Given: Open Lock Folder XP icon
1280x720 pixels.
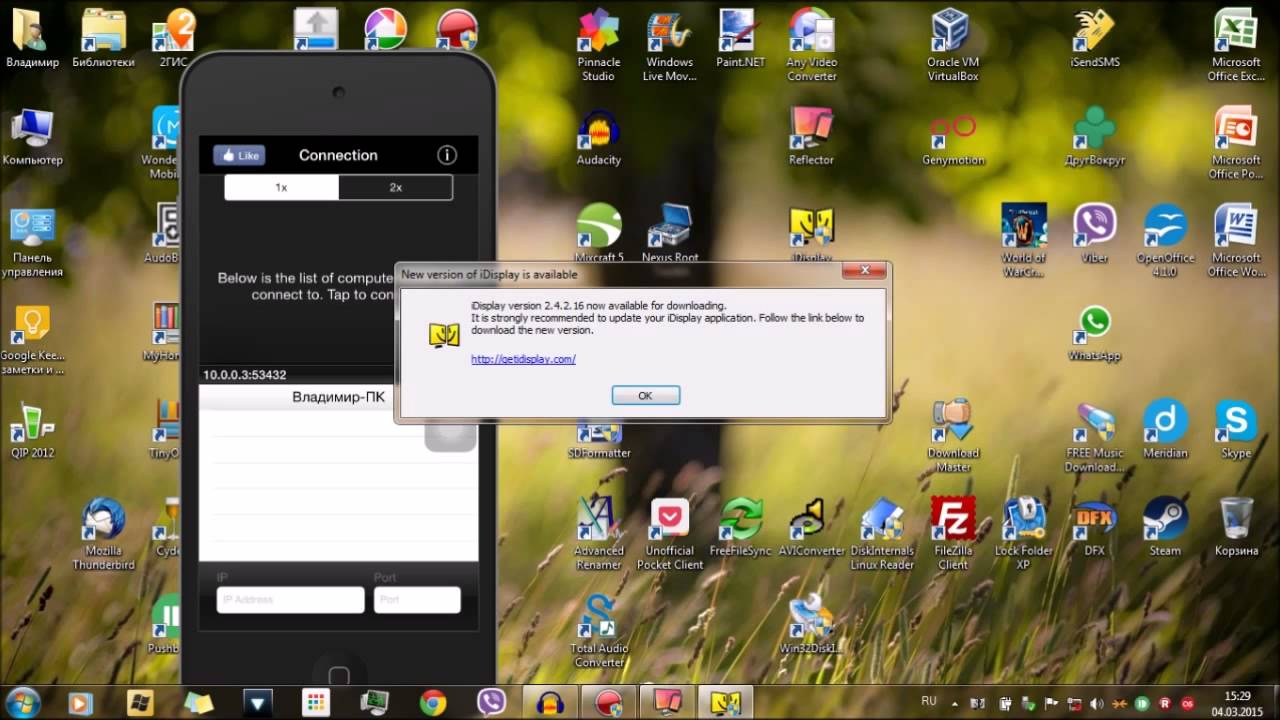Looking at the screenshot, I should pos(1024,534).
